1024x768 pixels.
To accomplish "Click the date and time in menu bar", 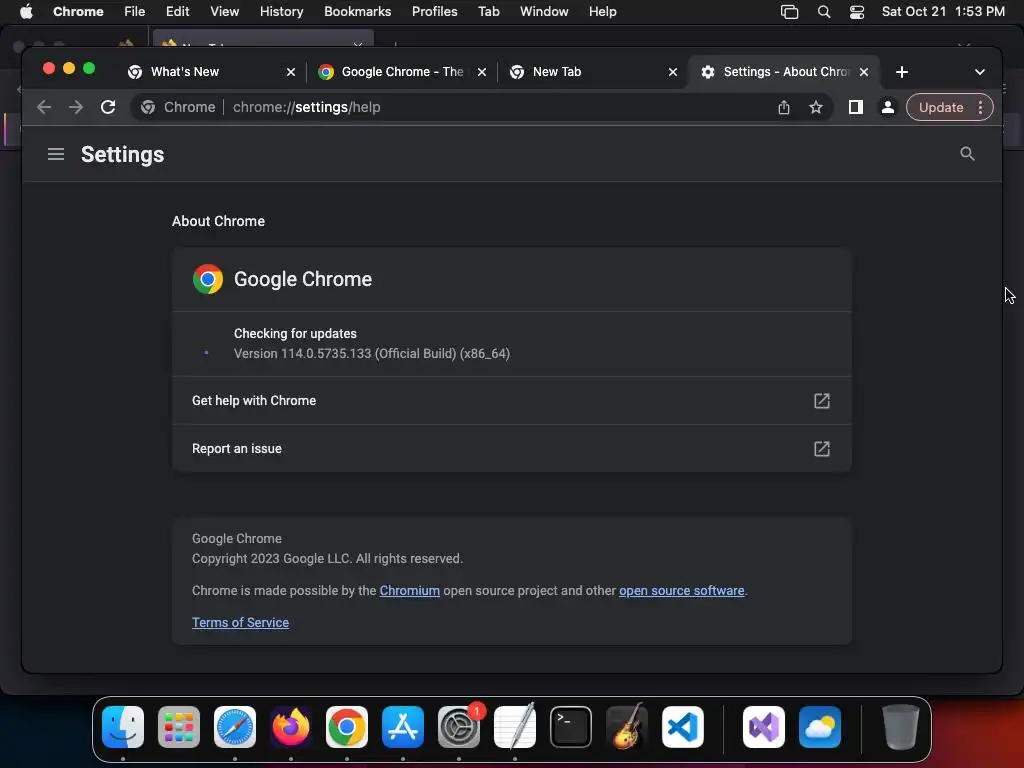I will click(x=943, y=12).
